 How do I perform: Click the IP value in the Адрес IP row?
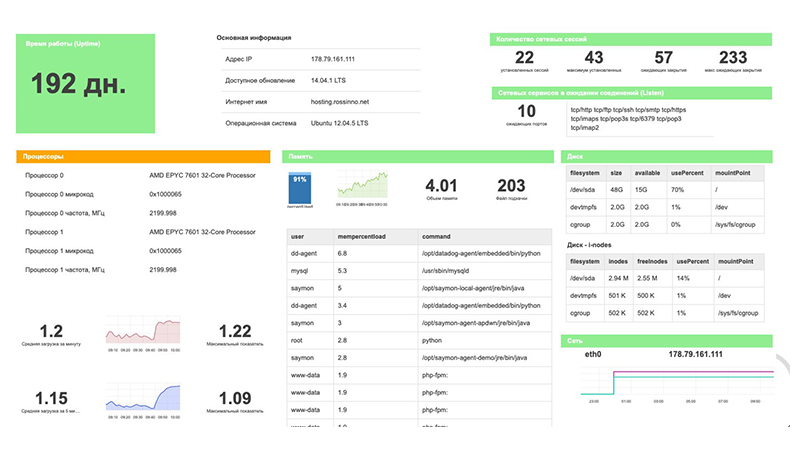click(333, 59)
